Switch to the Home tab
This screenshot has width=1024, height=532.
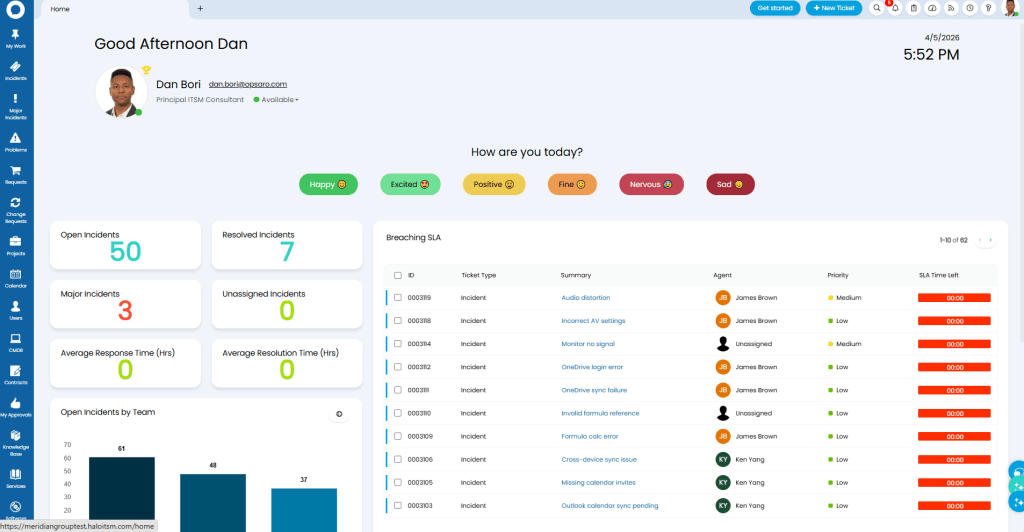point(61,8)
